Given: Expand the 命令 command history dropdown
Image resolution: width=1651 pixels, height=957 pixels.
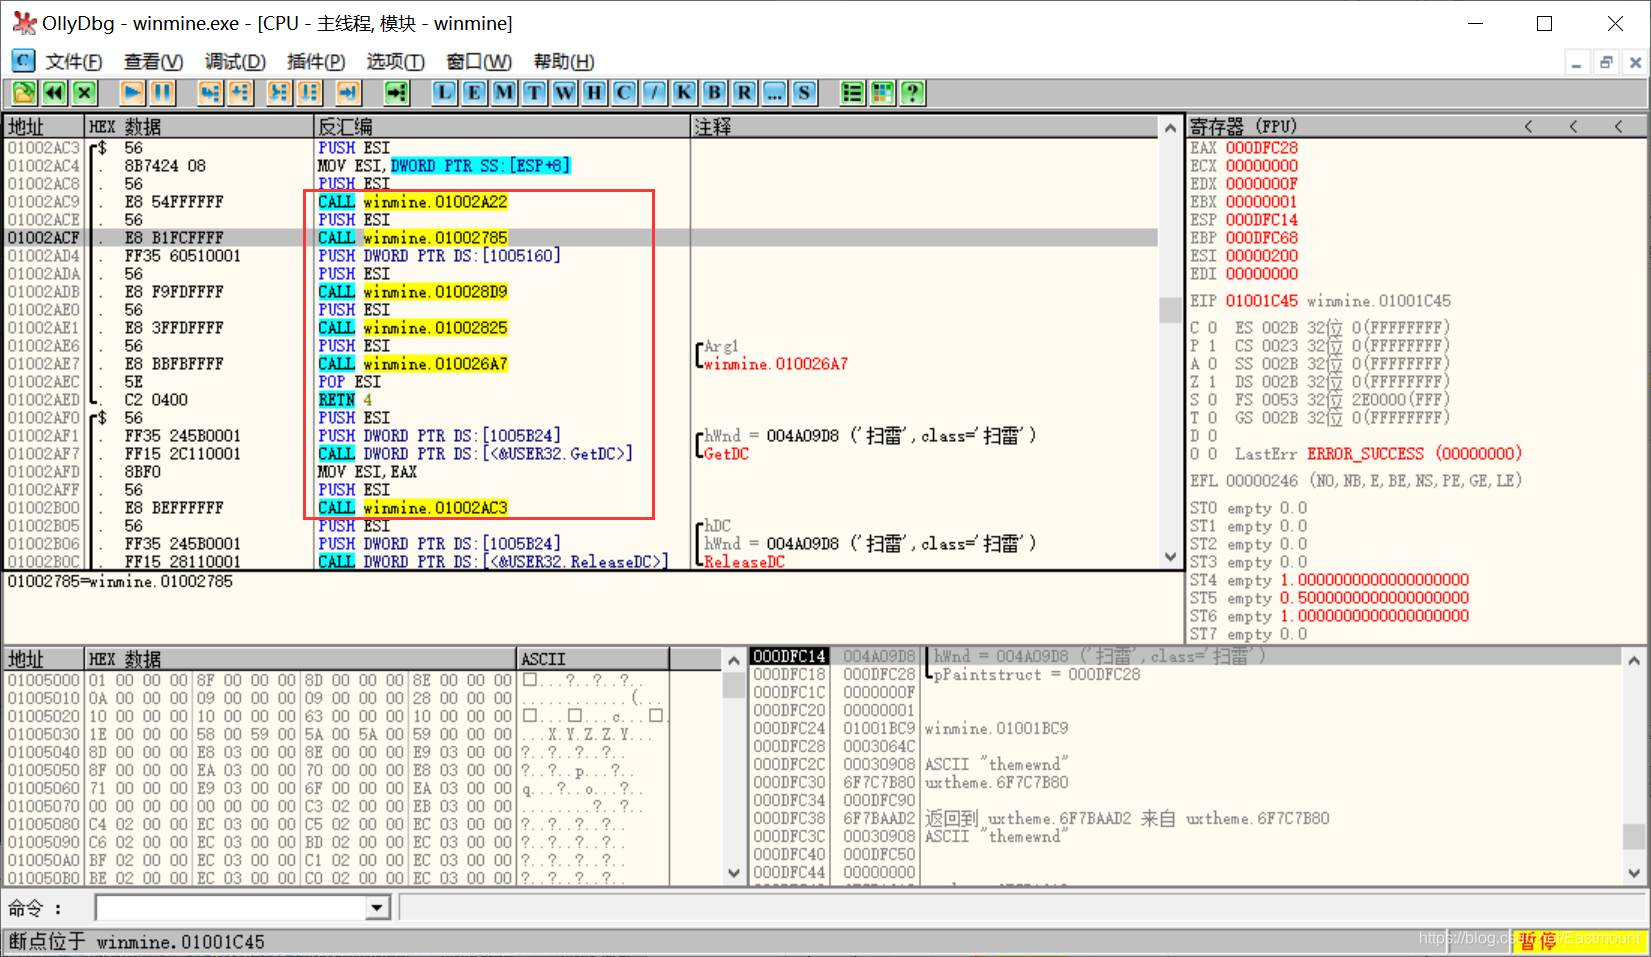Looking at the screenshot, I should [x=377, y=908].
